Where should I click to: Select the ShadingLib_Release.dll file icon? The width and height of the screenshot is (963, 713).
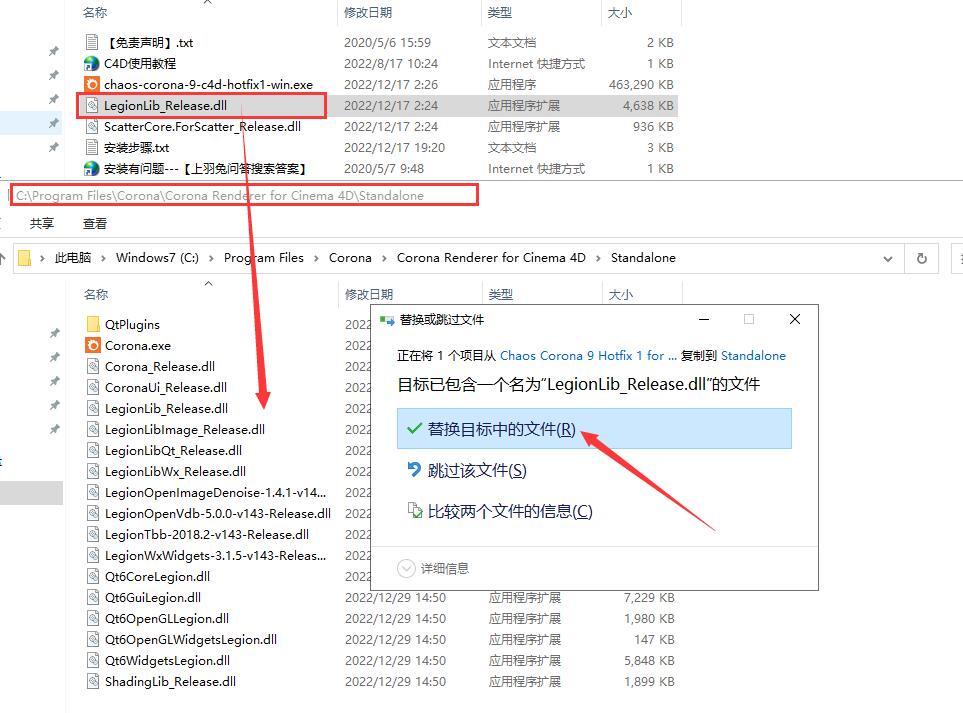(x=93, y=682)
